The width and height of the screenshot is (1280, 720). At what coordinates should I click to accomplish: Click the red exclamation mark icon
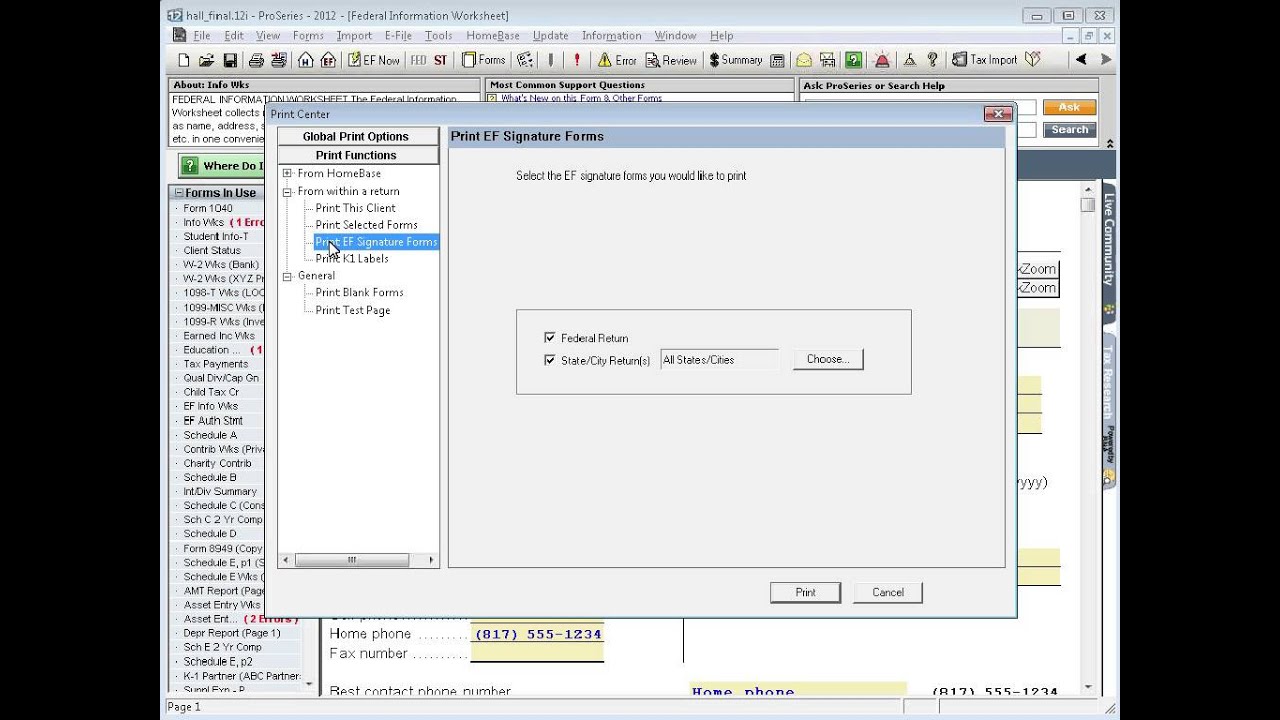pos(577,60)
